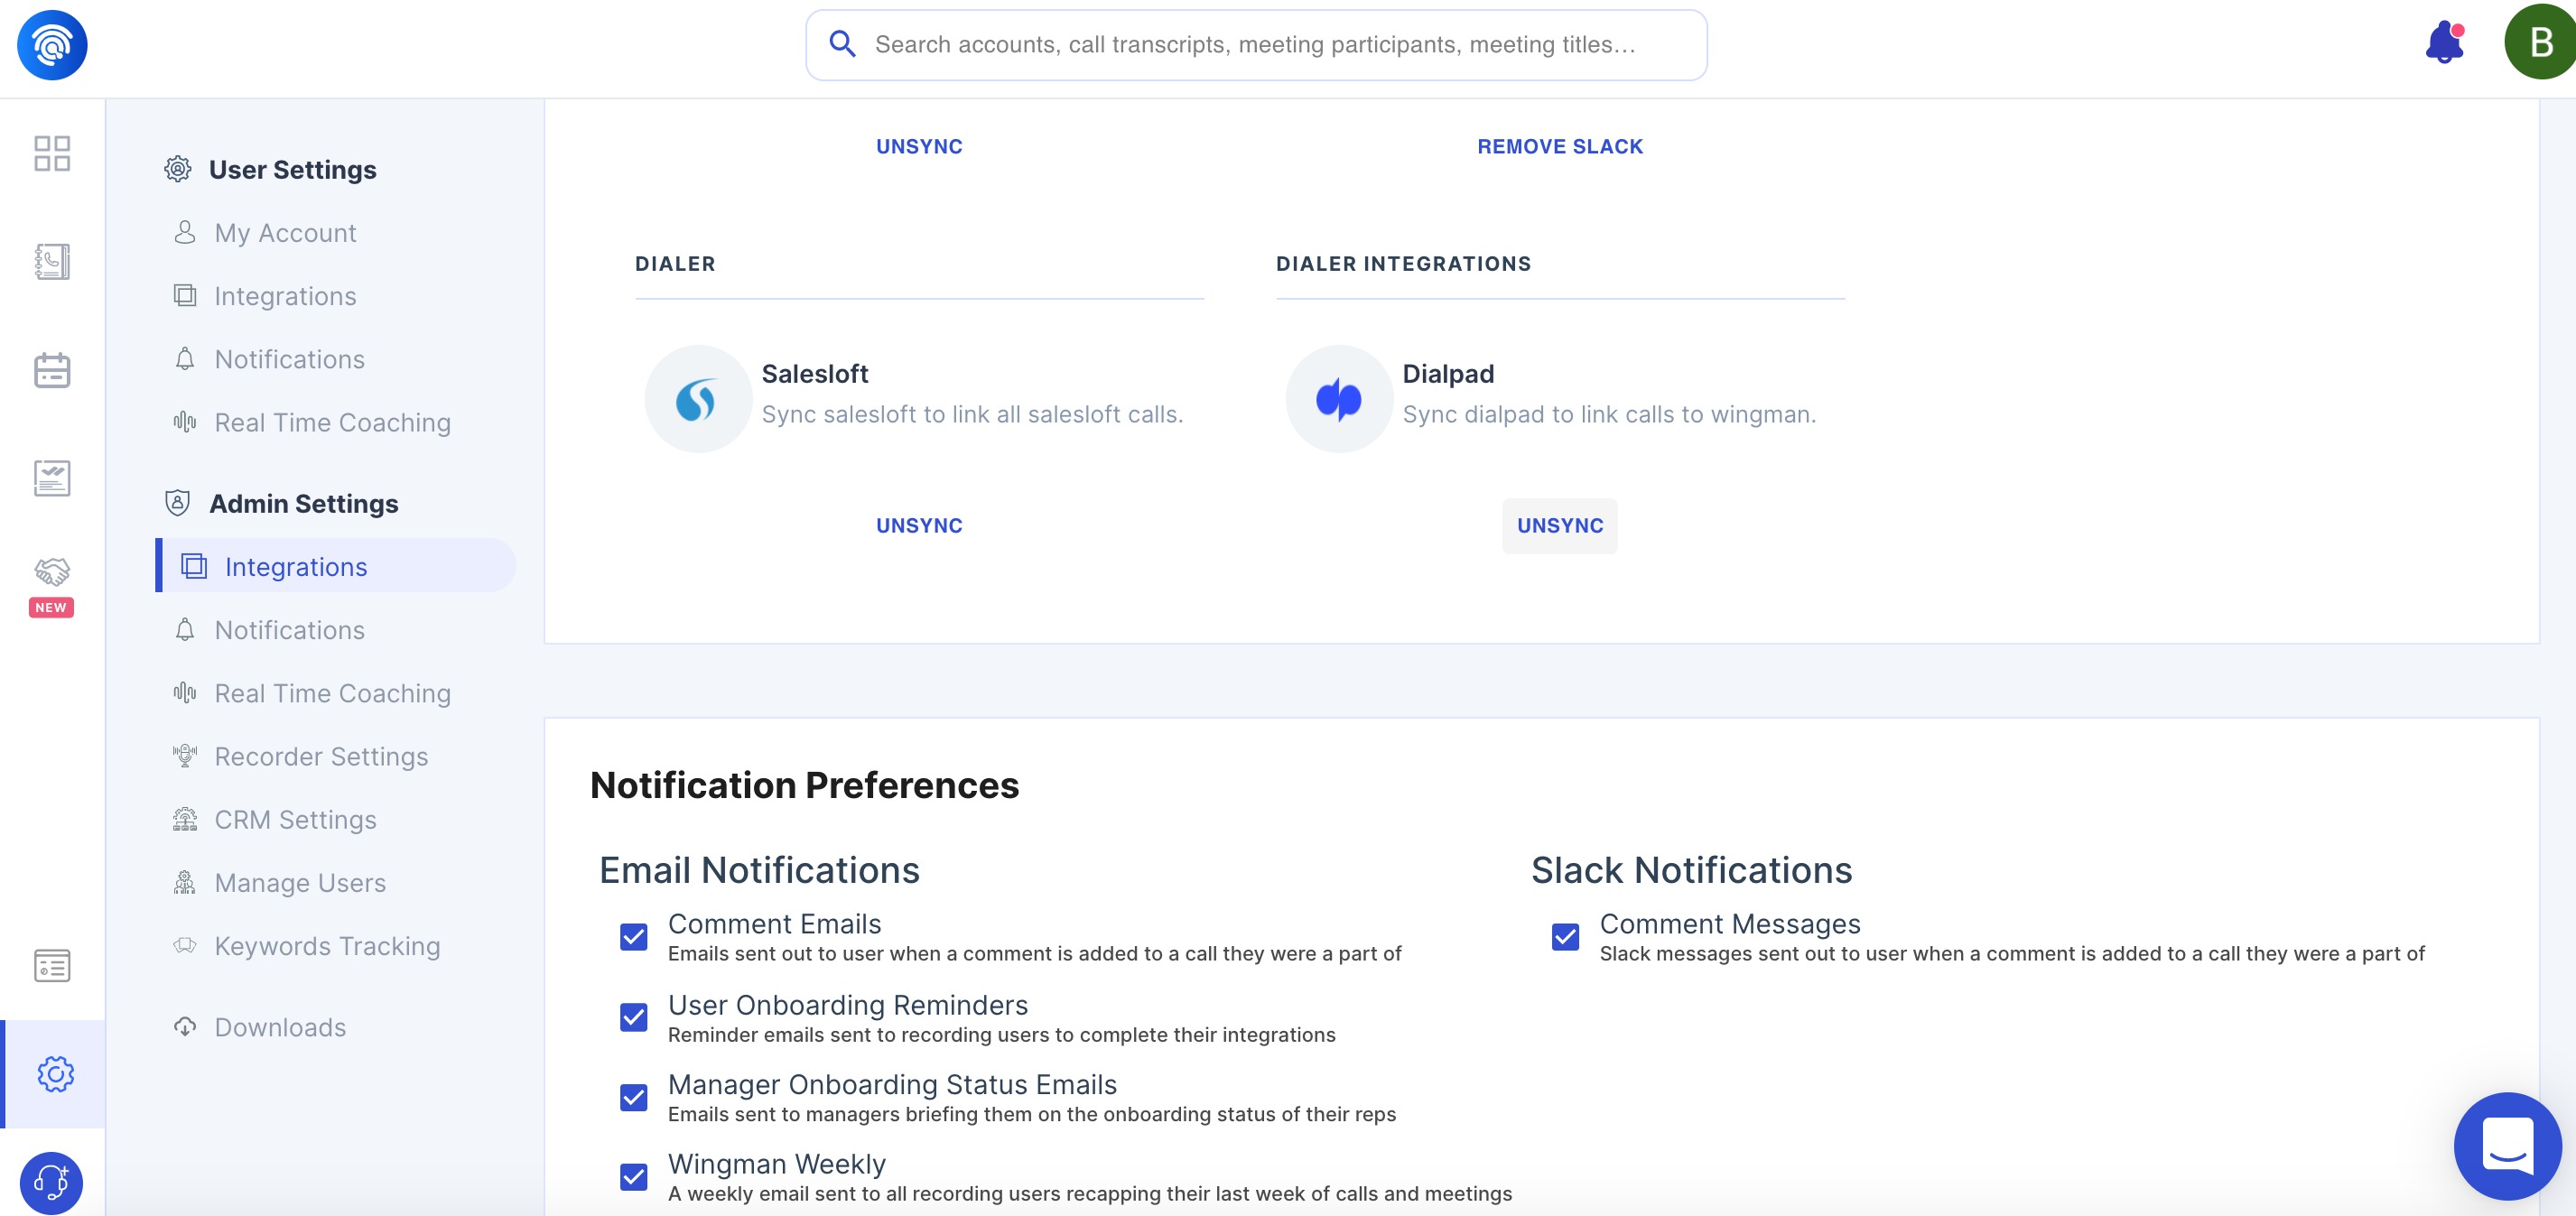Open the chat messenger widget
The image size is (2576, 1216).
2506,1145
